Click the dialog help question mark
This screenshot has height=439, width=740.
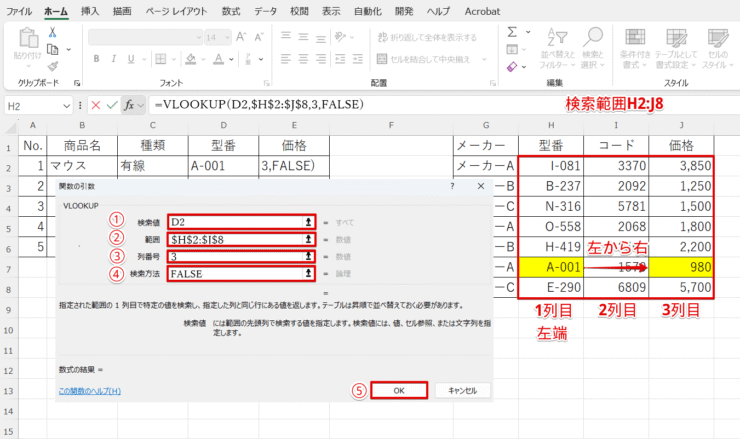[x=452, y=186]
